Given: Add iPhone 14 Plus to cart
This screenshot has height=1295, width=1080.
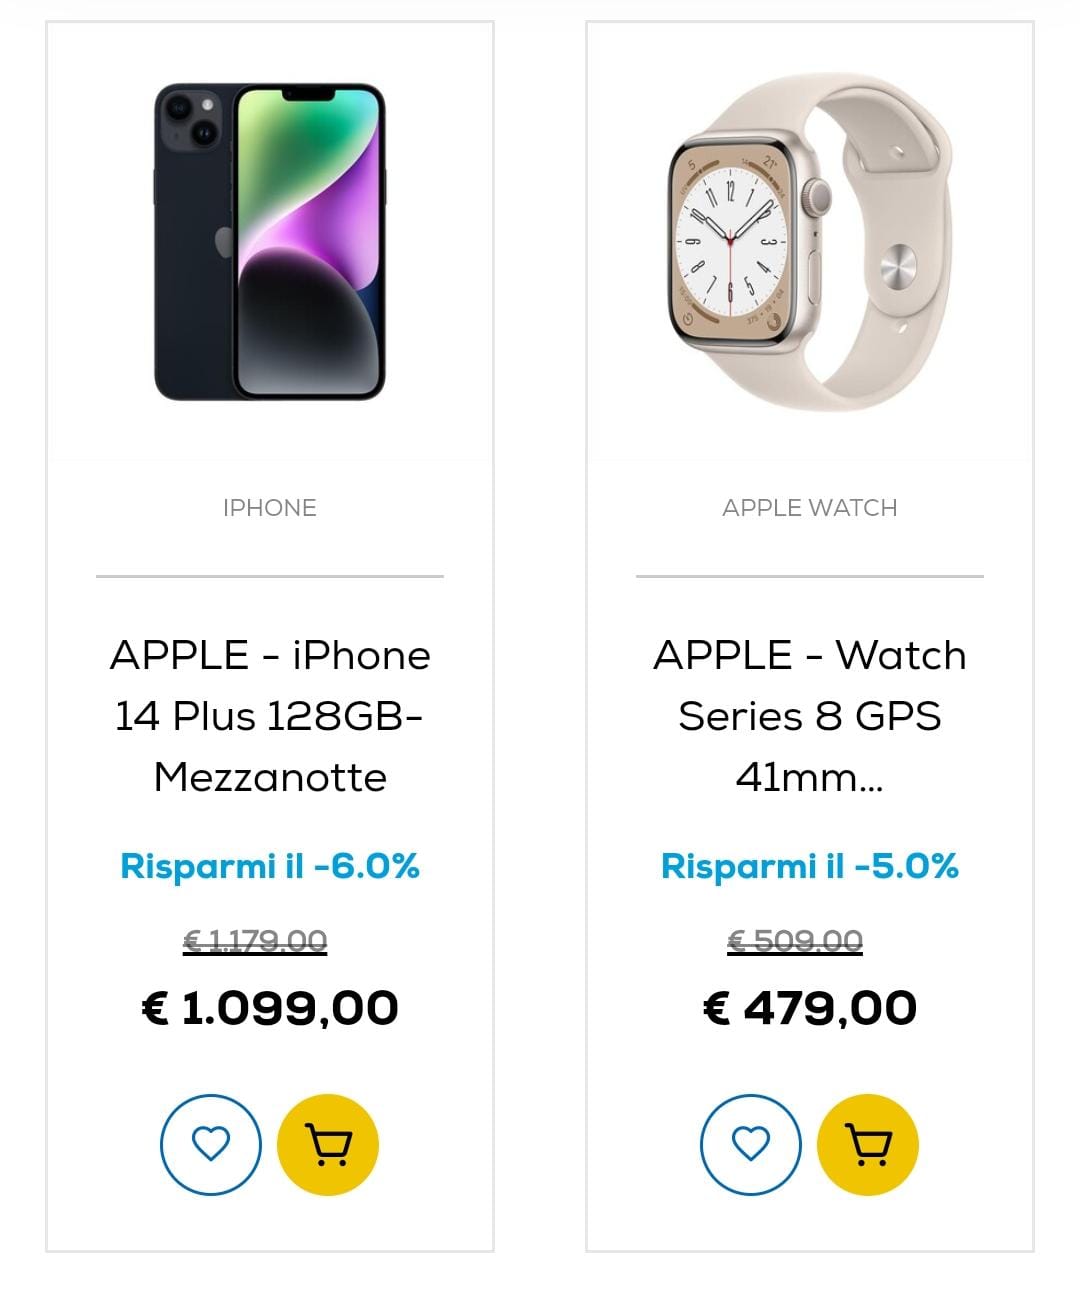Looking at the screenshot, I should pos(328,1144).
